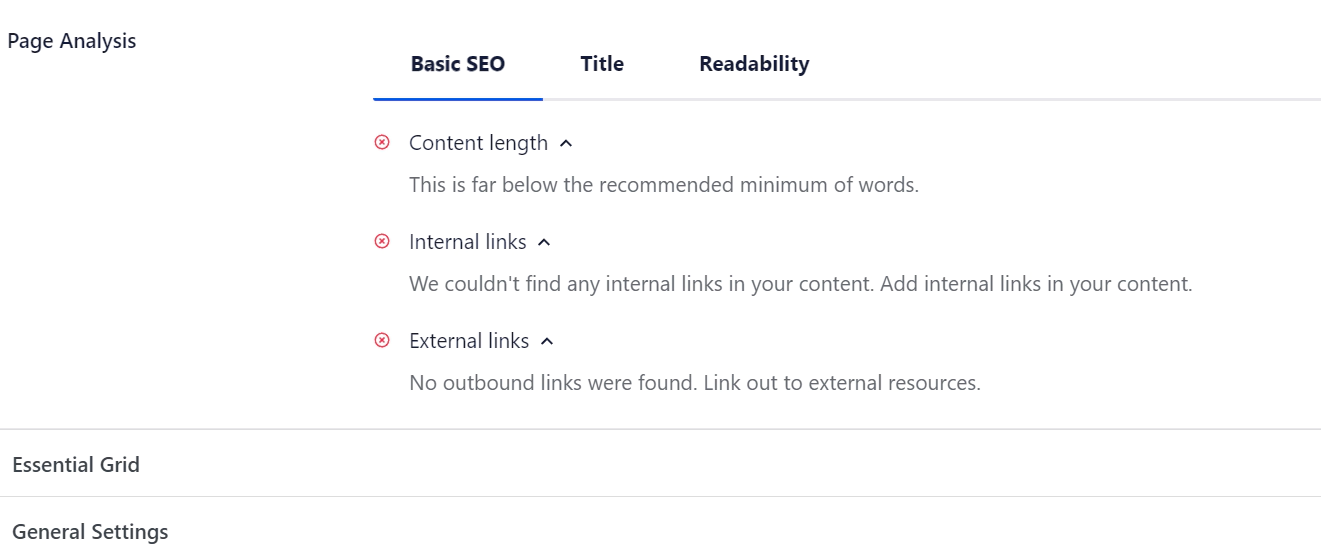Click the internal links recommendation text
Image resolution: width=1321 pixels, height=550 pixels.
[x=801, y=284]
